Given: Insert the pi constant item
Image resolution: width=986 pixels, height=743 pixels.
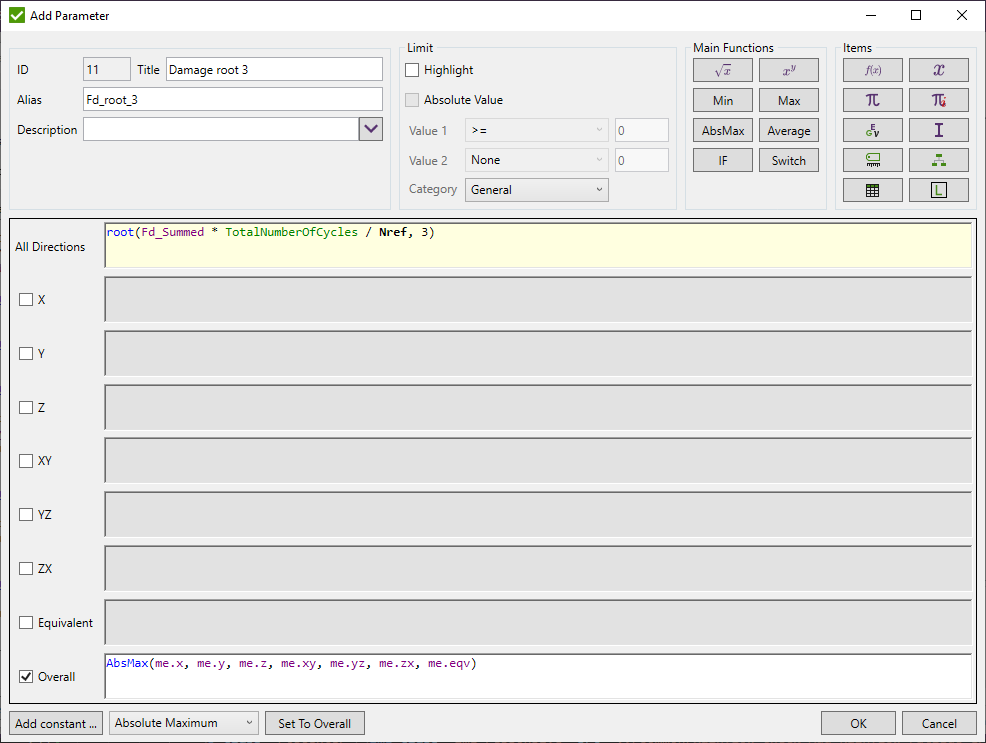Looking at the screenshot, I should [872, 99].
